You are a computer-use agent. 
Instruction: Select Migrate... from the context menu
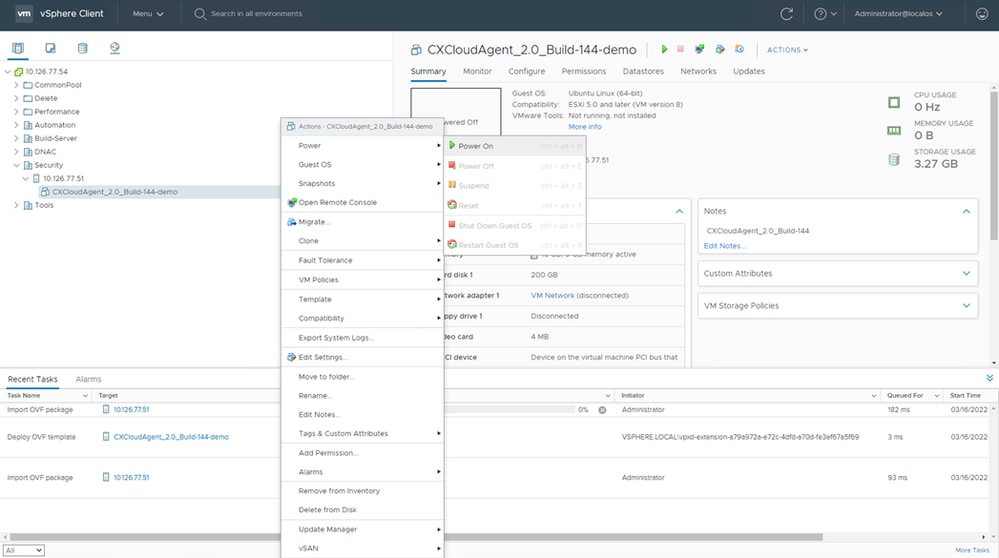363,222
